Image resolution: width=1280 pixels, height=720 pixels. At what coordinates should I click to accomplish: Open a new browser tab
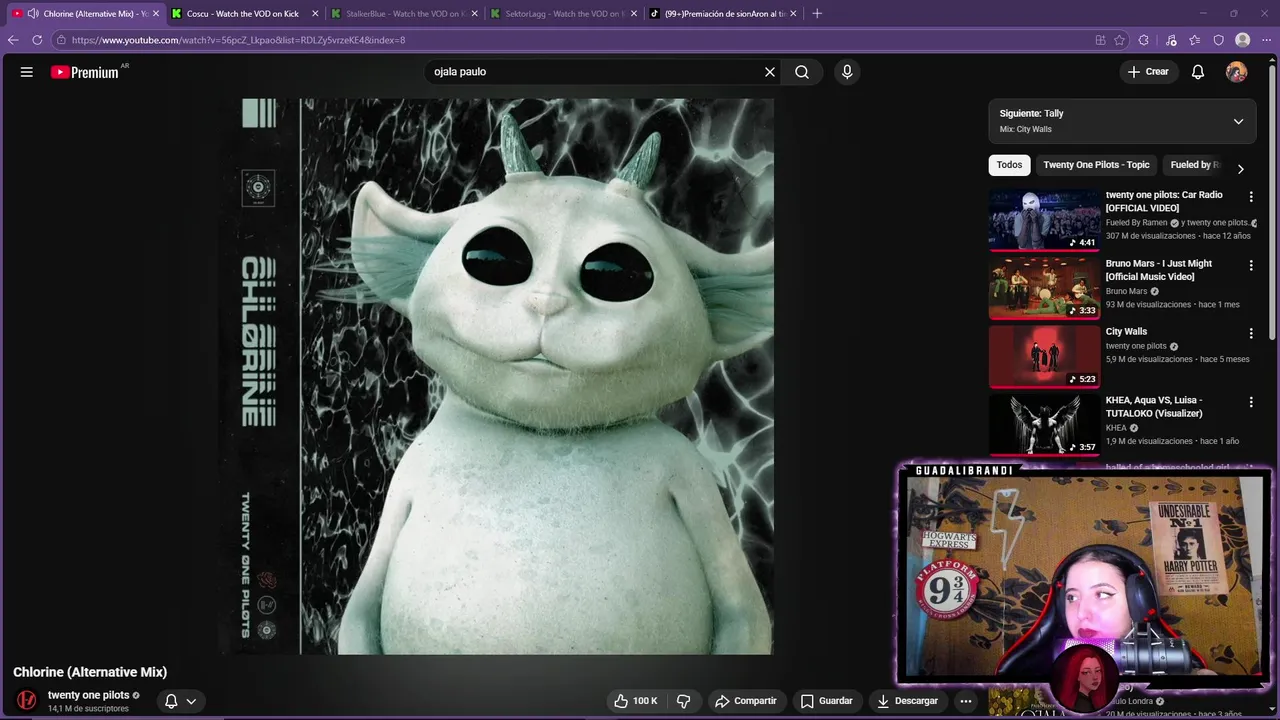[x=817, y=14]
